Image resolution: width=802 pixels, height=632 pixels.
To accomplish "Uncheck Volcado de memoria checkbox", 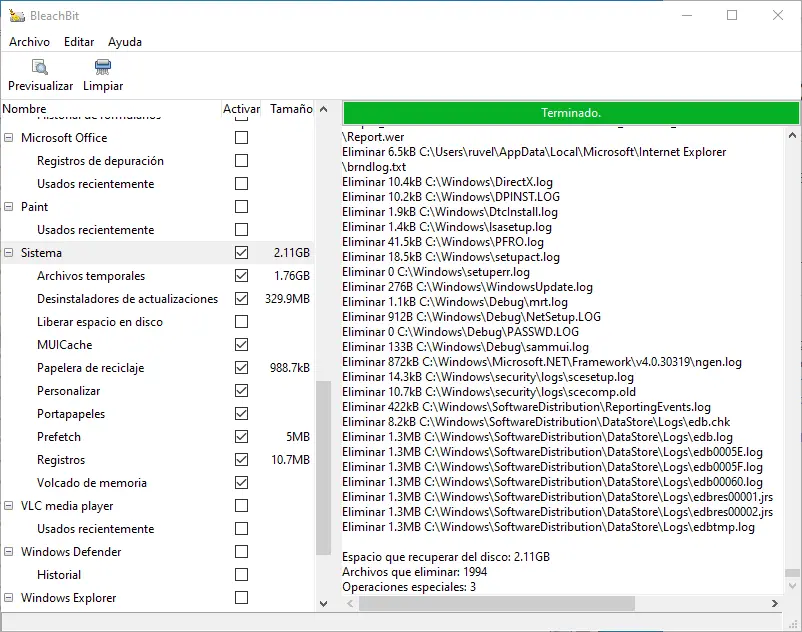I will coord(241,483).
